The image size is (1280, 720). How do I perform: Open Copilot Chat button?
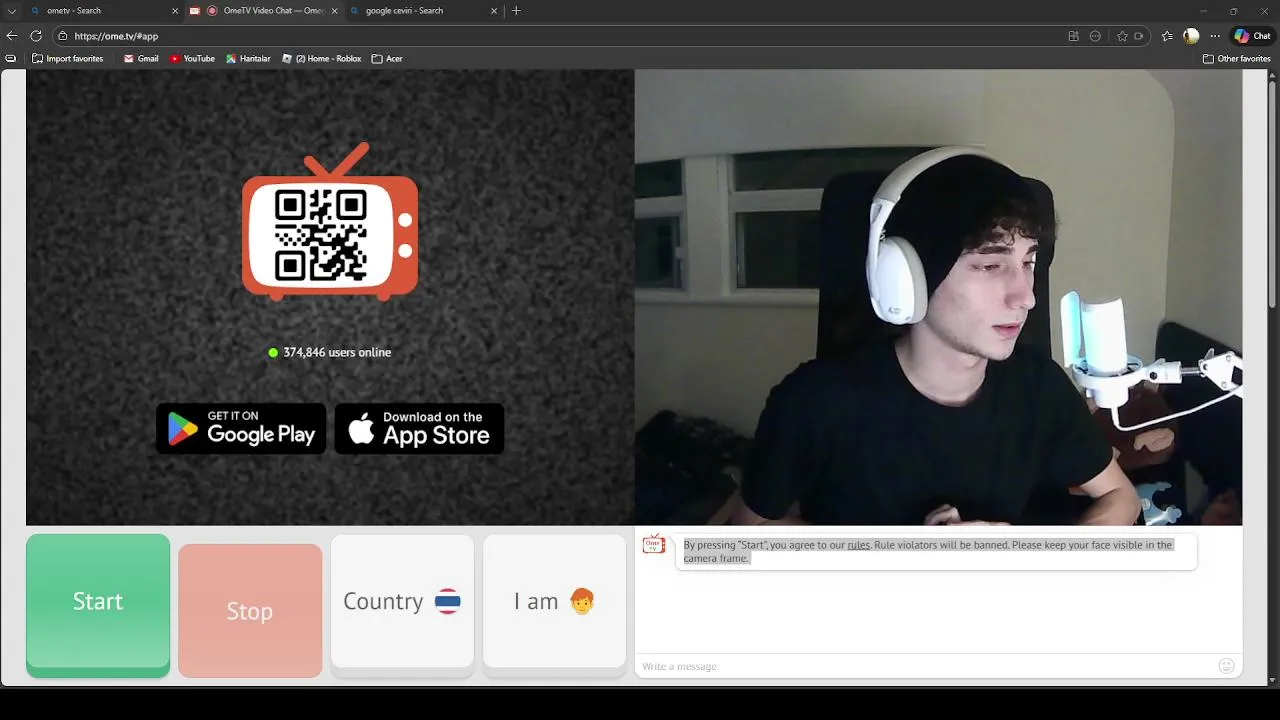pos(1252,36)
